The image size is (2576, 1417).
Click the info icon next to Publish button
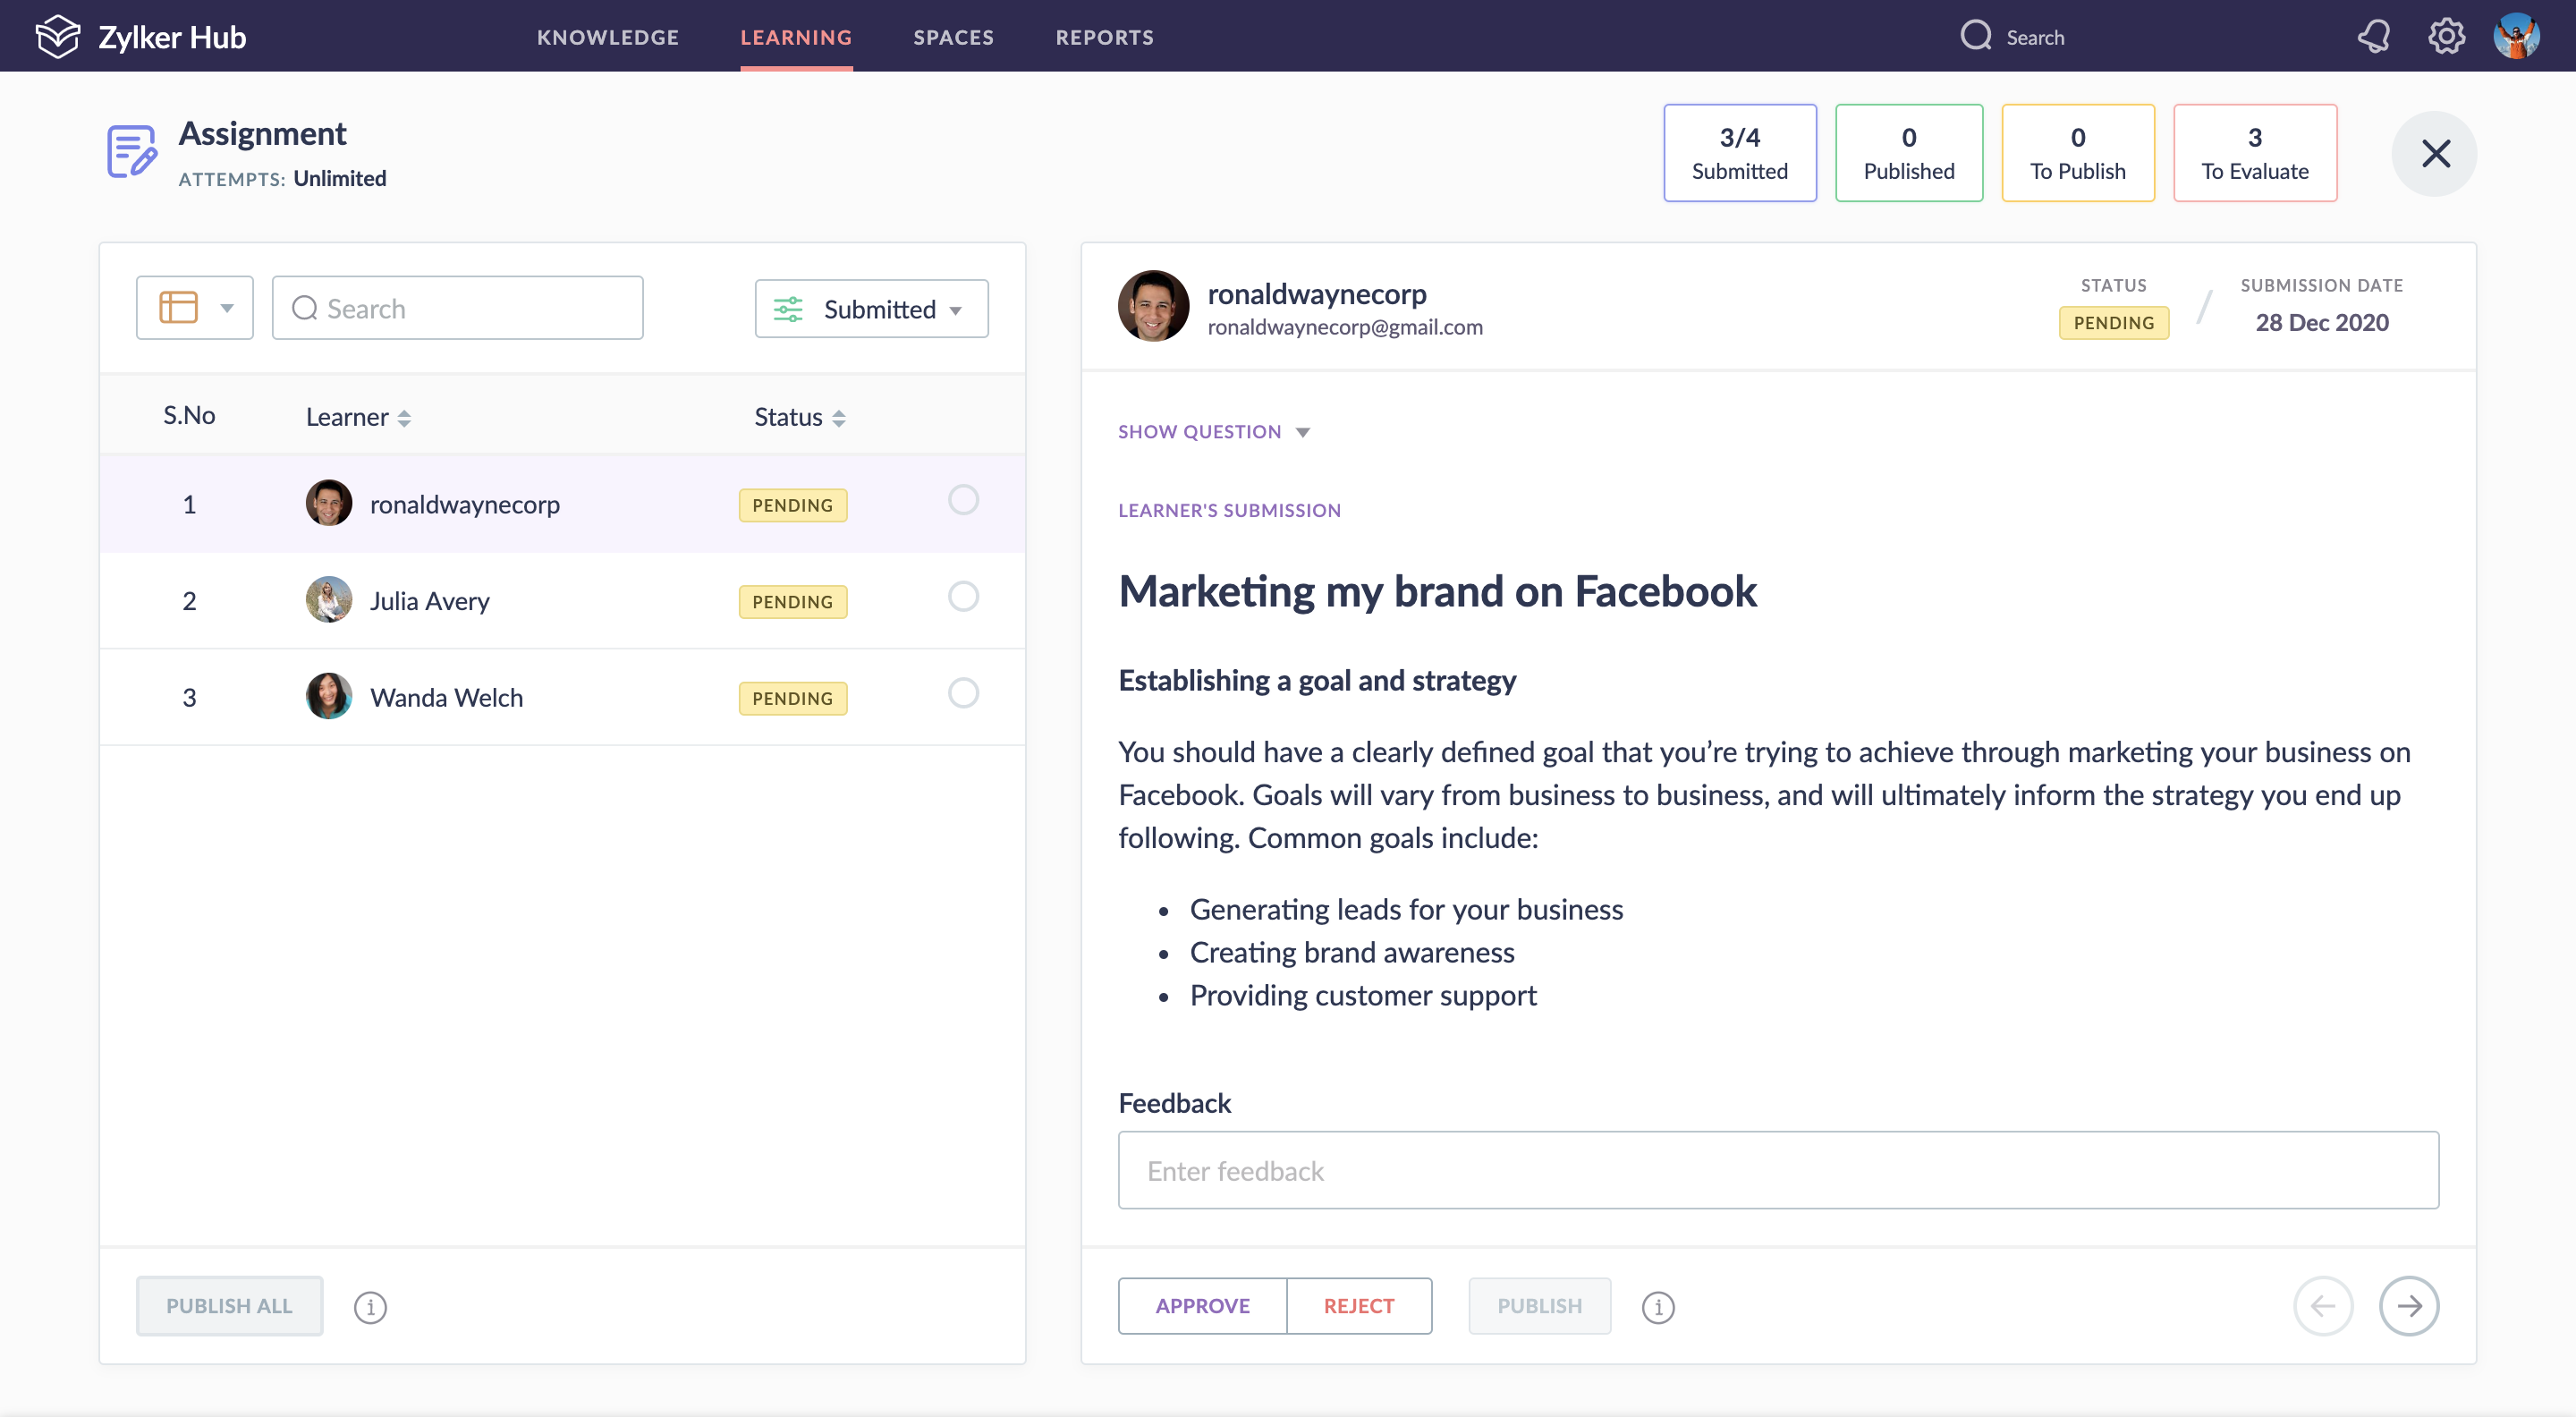click(x=1657, y=1307)
